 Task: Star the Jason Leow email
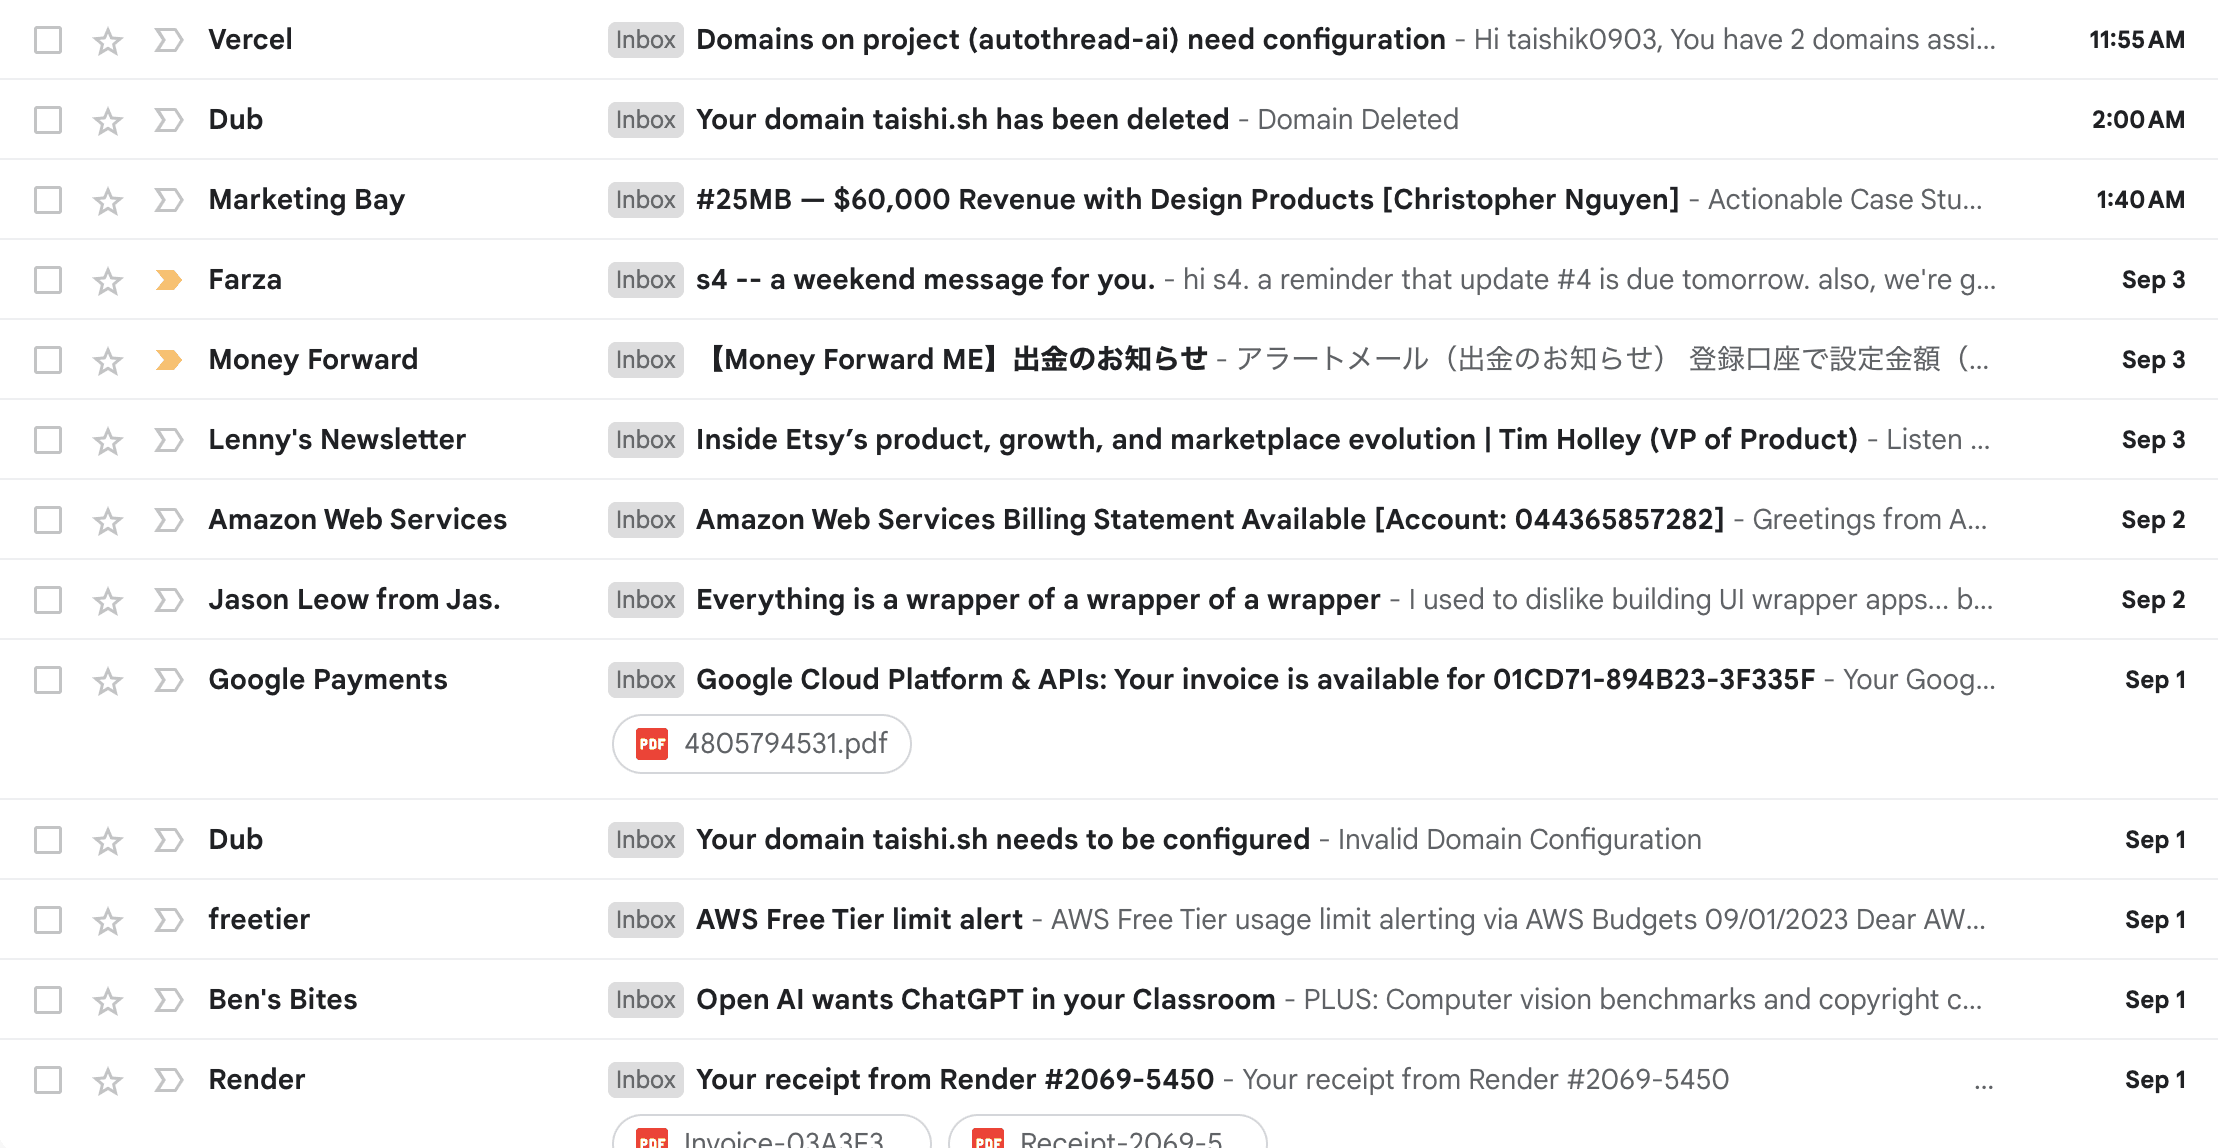pyautogui.click(x=108, y=601)
